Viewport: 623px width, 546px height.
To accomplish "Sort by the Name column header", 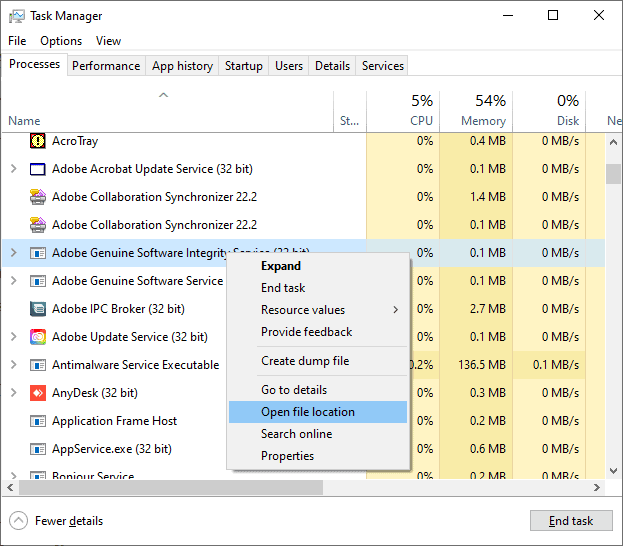I will (x=168, y=111).
